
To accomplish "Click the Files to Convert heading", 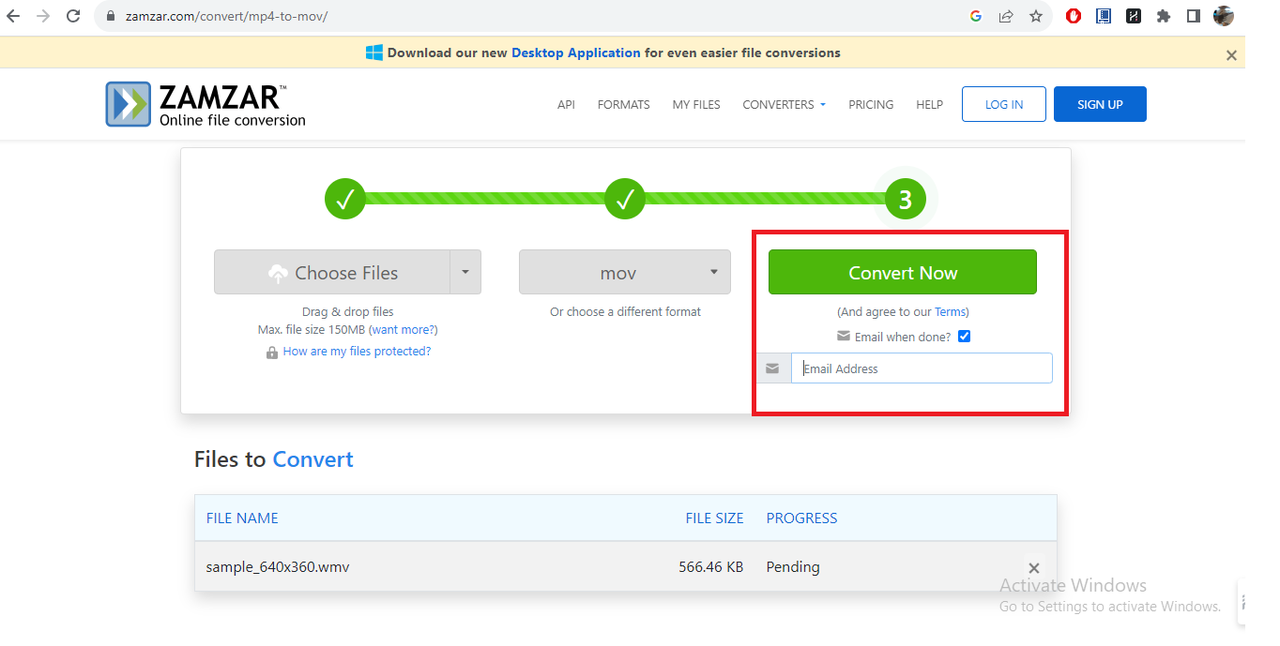I will tap(274, 460).
